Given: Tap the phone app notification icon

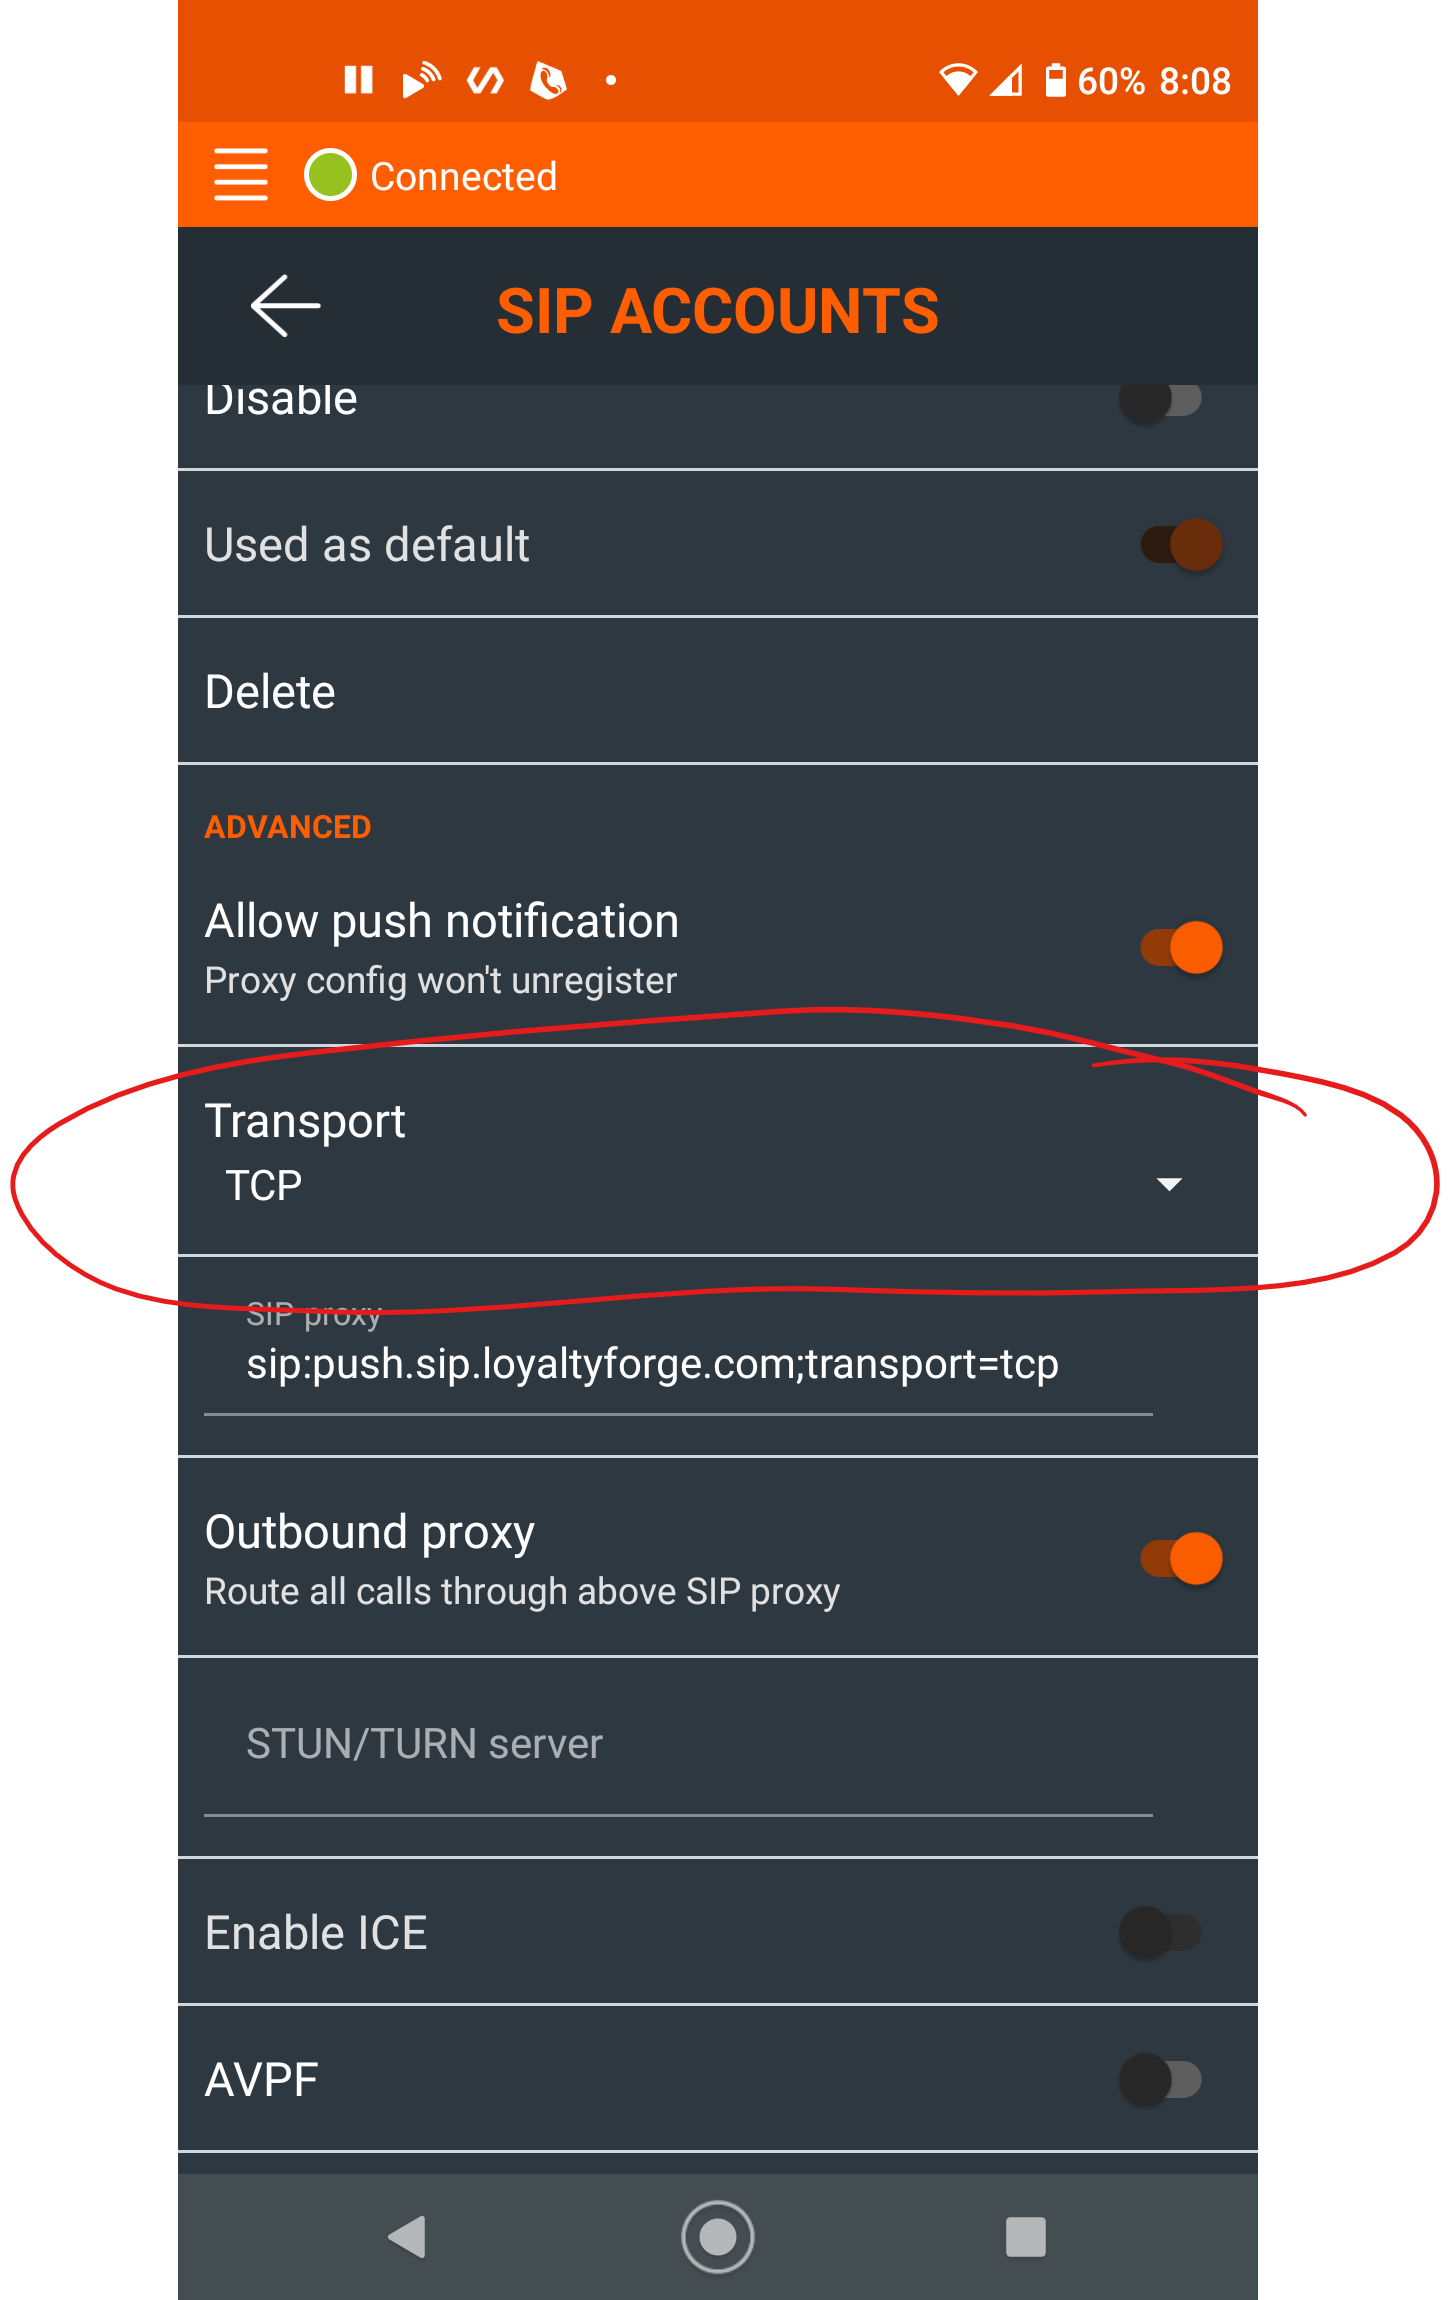Looking at the screenshot, I should click(548, 80).
